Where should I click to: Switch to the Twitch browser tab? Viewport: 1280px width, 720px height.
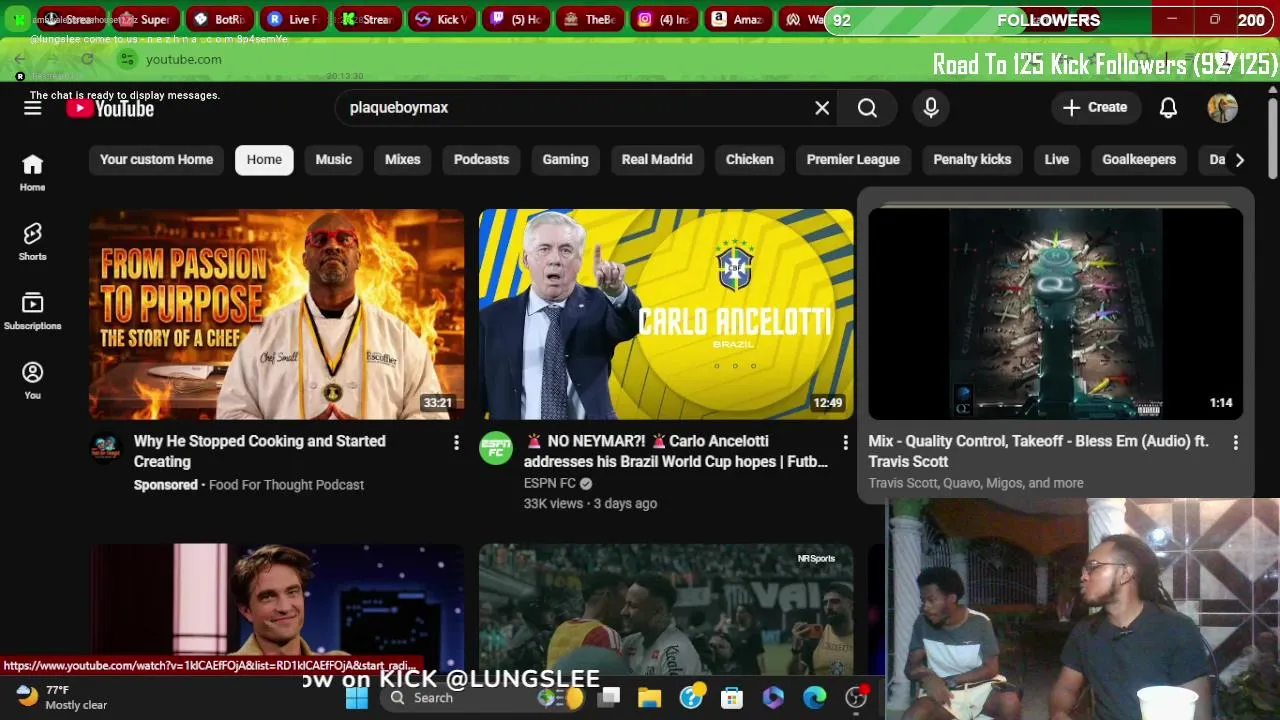515,19
